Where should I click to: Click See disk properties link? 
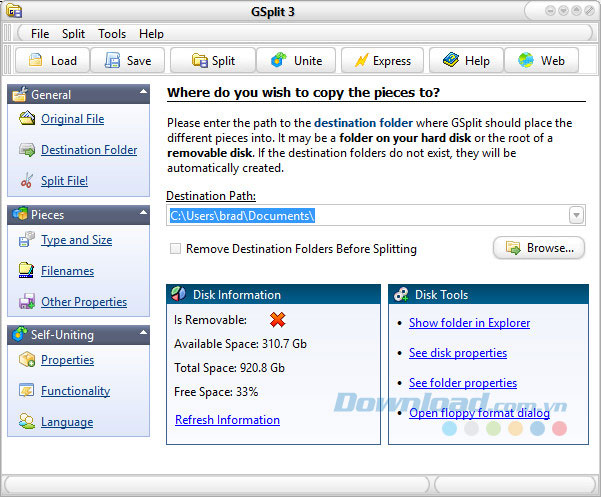(458, 353)
